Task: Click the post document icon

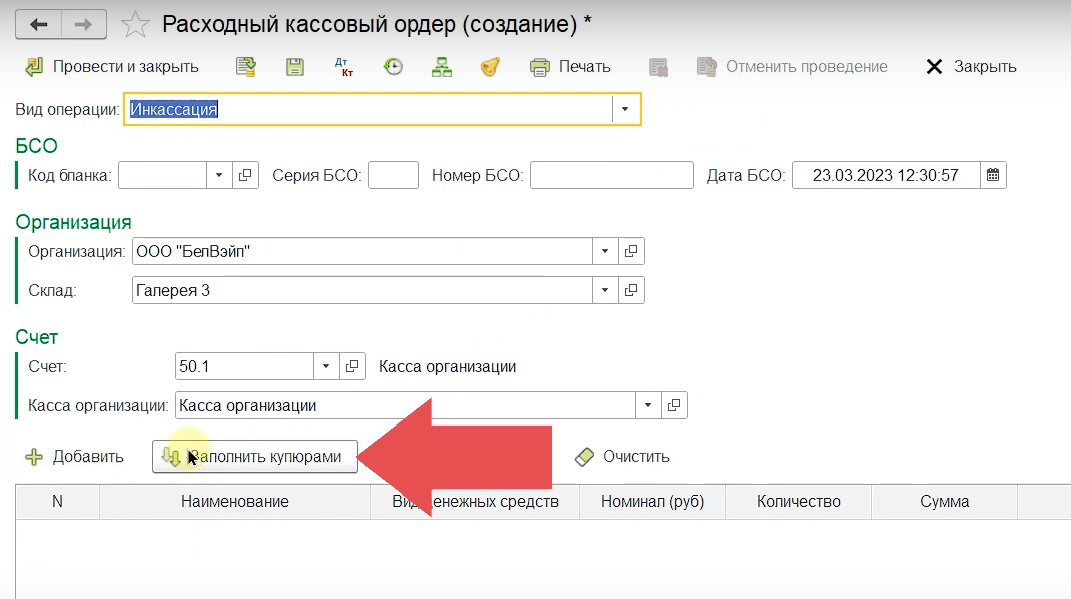Action: pos(245,67)
